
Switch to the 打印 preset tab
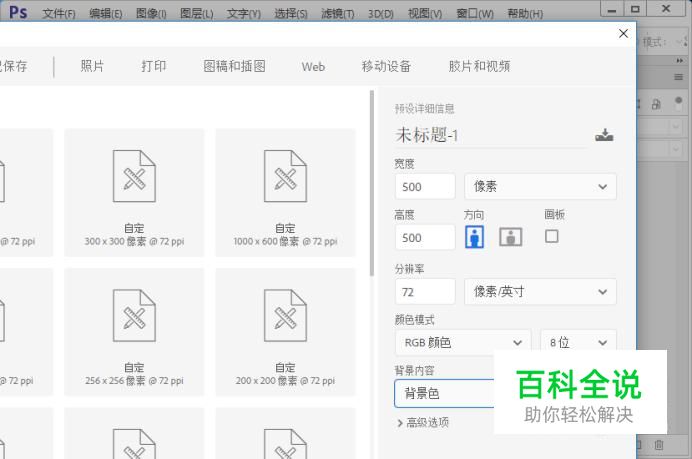[154, 66]
